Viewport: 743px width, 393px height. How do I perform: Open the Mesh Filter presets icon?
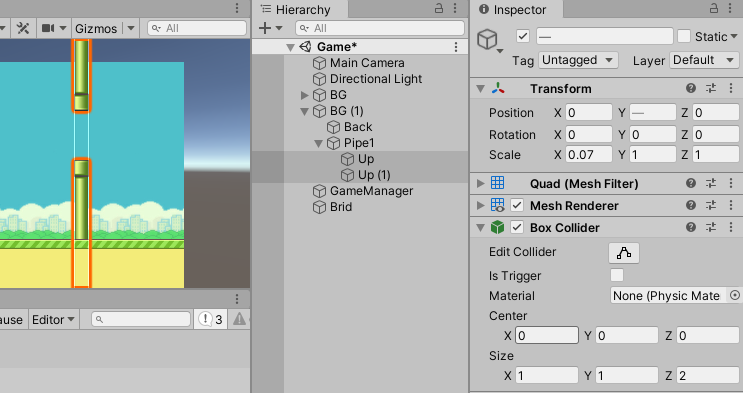(x=711, y=183)
